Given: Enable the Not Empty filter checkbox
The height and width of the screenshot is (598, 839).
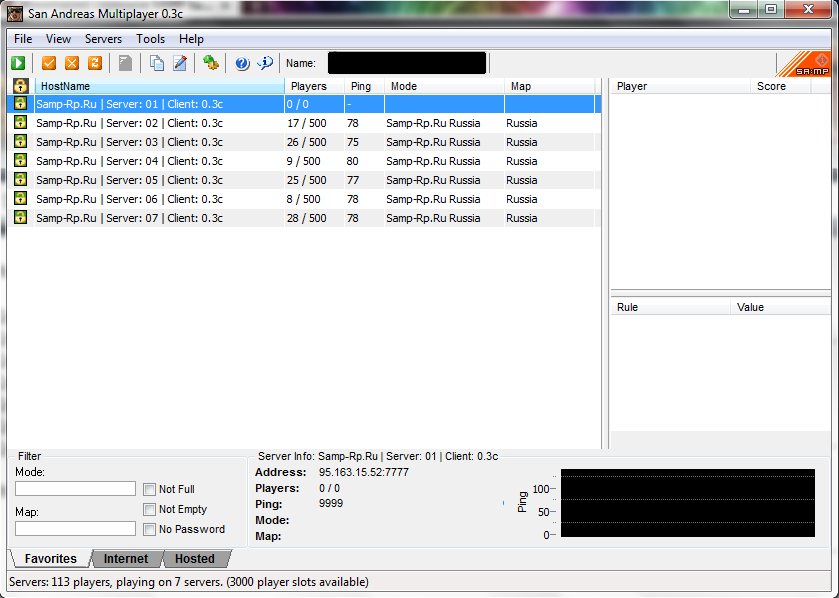Looking at the screenshot, I should pos(149,509).
